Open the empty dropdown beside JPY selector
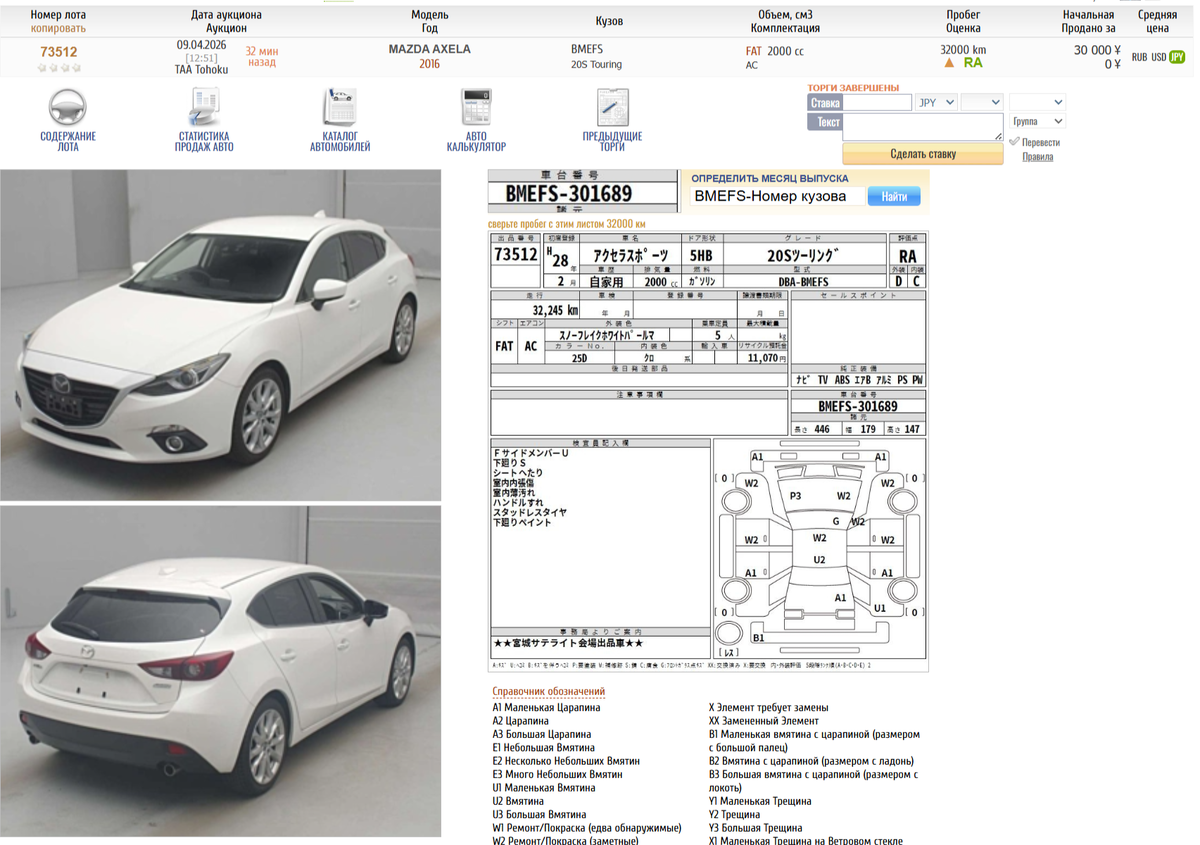Image resolution: width=1200 pixels, height=845 pixels. (x=981, y=102)
